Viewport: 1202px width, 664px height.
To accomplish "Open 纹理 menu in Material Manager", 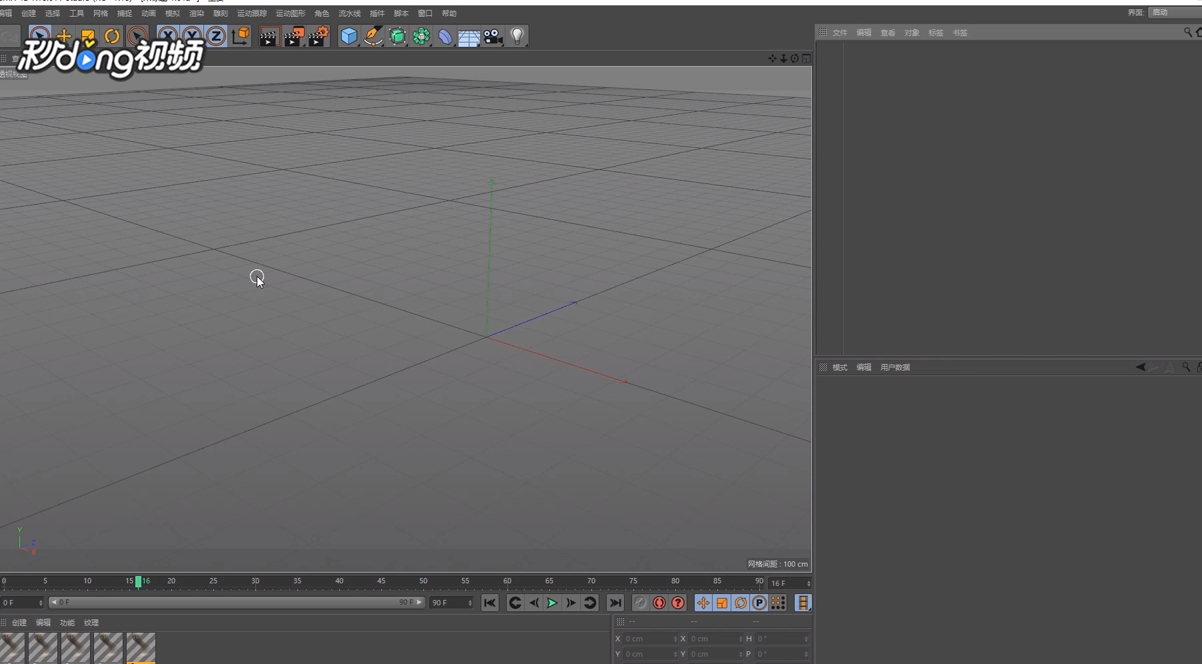I will (91, 623).
